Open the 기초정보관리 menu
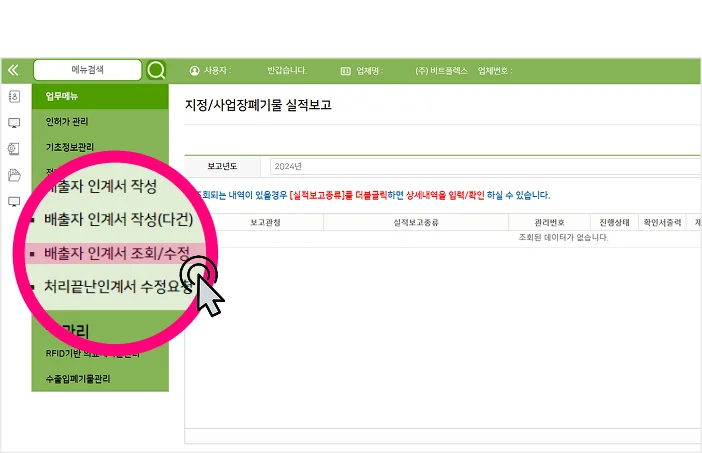This screenshot has width=702, height=453. point(70,147)
